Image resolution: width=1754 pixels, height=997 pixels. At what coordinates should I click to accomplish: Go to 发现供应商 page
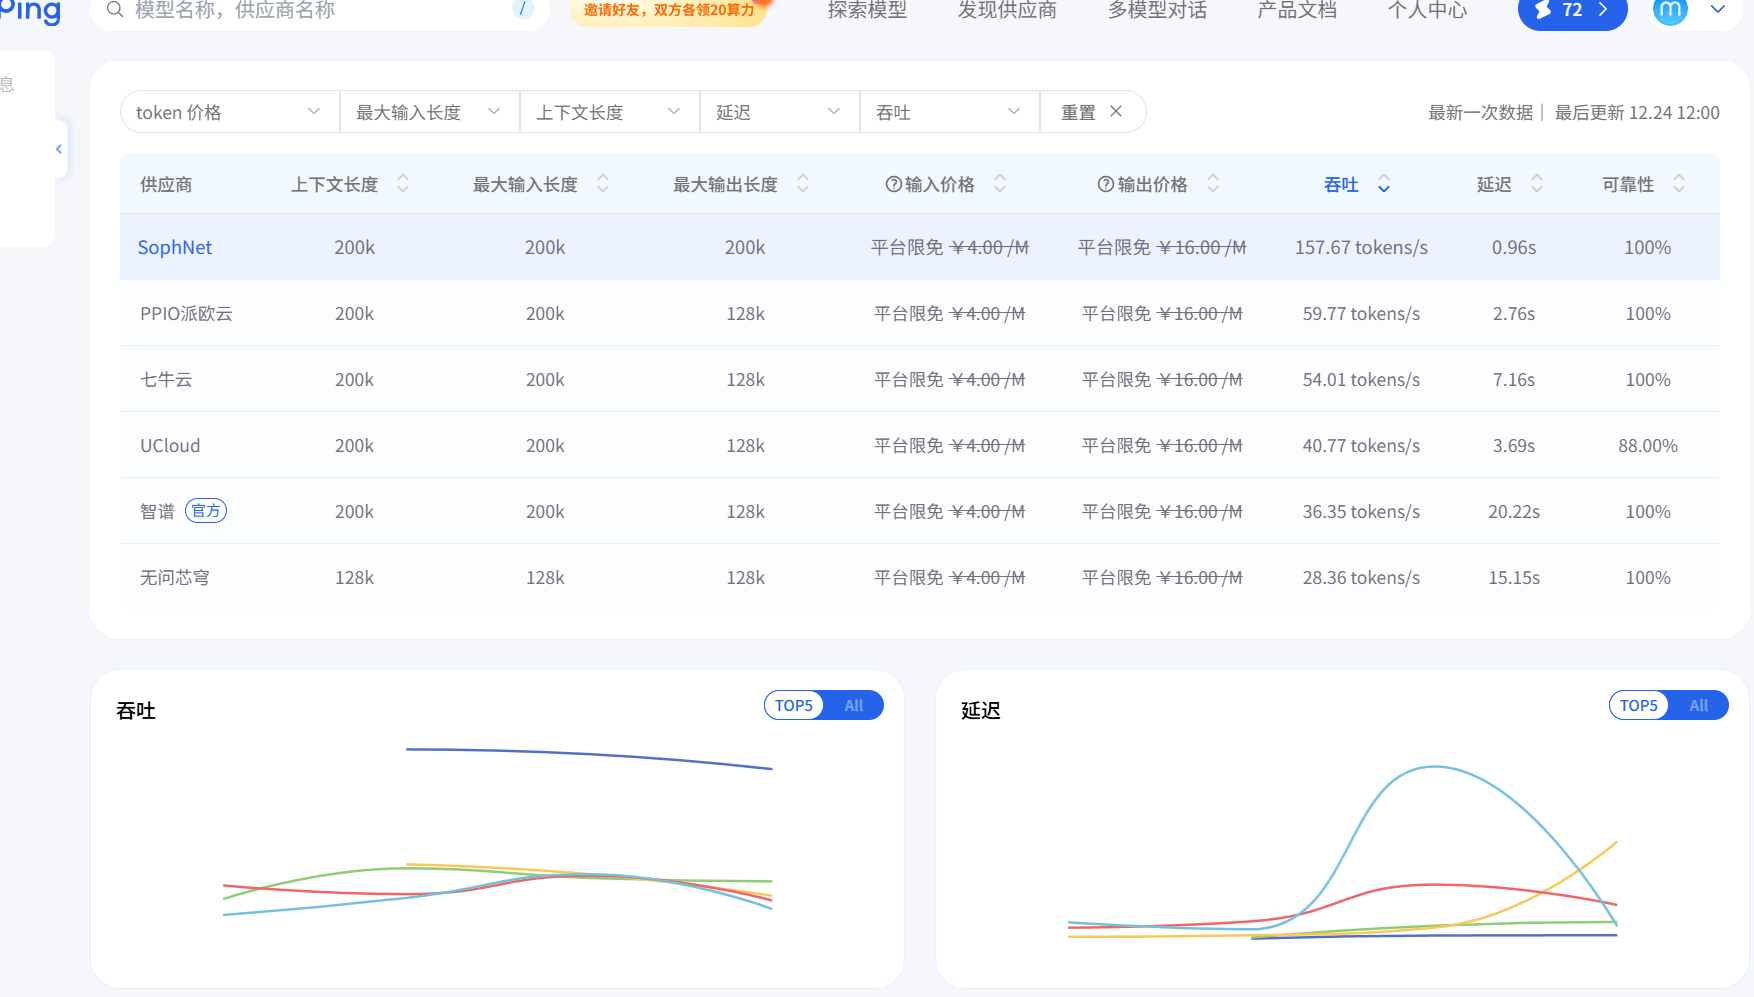pos(1007,10)
